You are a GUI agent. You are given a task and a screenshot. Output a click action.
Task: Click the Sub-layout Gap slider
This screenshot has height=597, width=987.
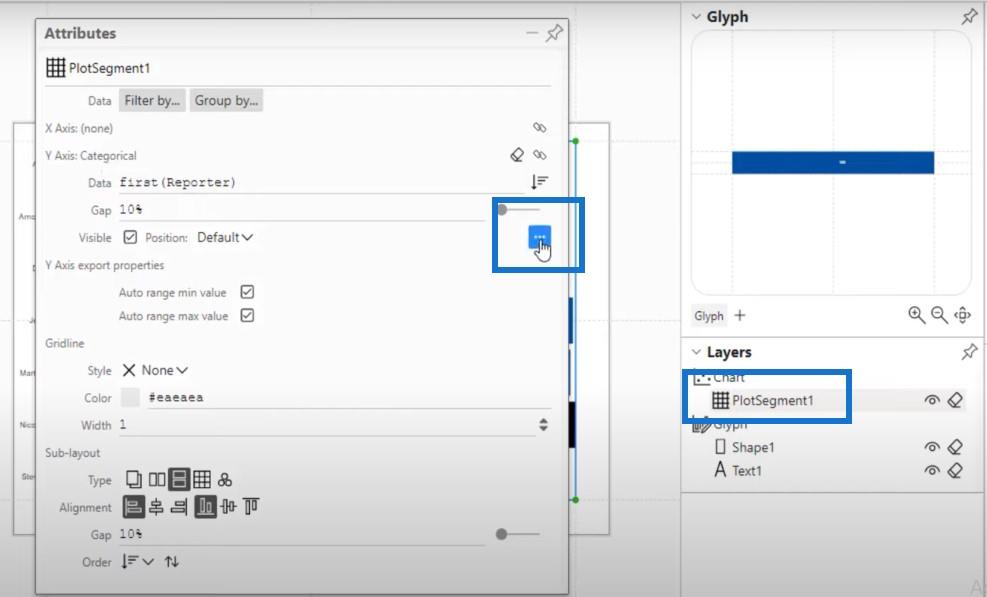518,534
